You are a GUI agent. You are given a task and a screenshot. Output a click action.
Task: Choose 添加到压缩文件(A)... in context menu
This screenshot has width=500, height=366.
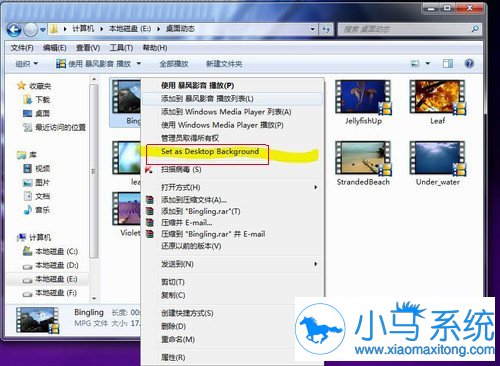coord(233,200)
